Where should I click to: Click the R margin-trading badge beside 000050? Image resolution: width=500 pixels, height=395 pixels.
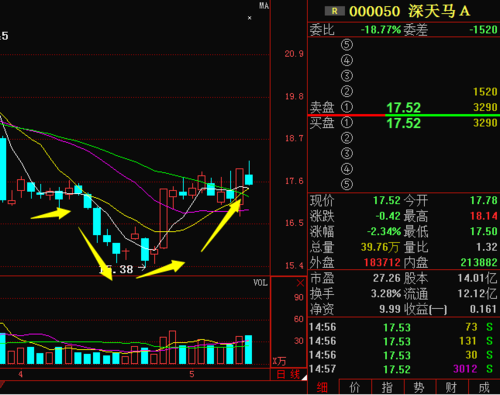point(335,11)
